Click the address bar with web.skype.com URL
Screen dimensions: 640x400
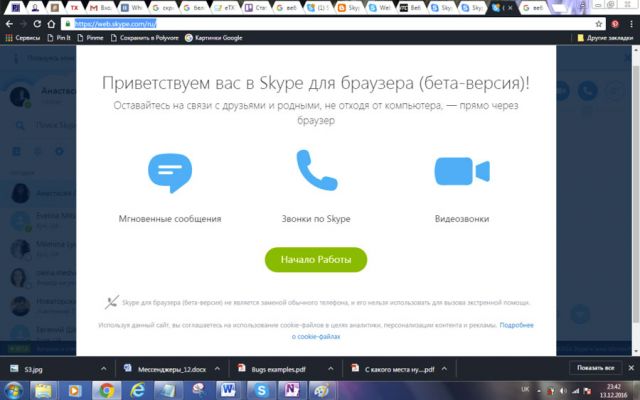pyautogui.click(x=331, y=24)
